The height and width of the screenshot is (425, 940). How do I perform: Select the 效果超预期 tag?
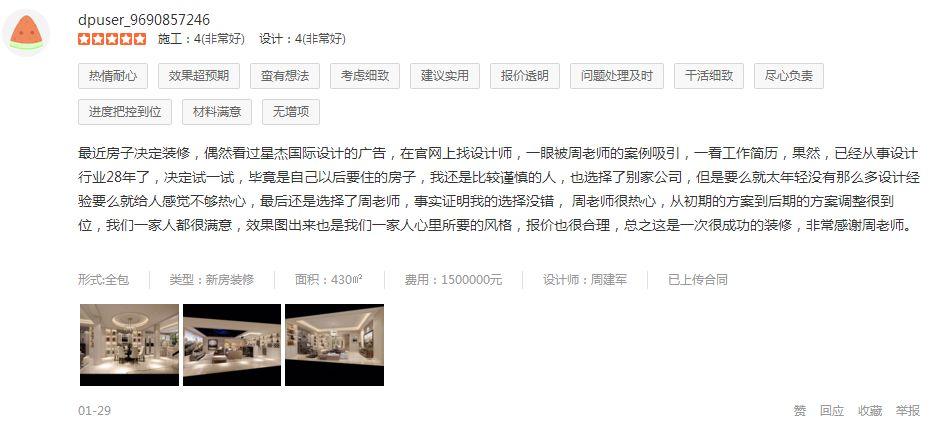[198, 76]
